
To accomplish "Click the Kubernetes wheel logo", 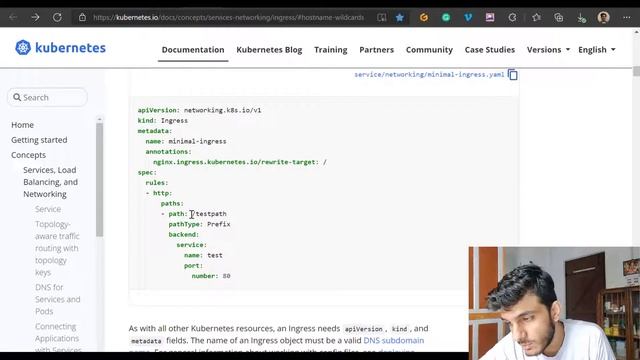I will 23,47.
